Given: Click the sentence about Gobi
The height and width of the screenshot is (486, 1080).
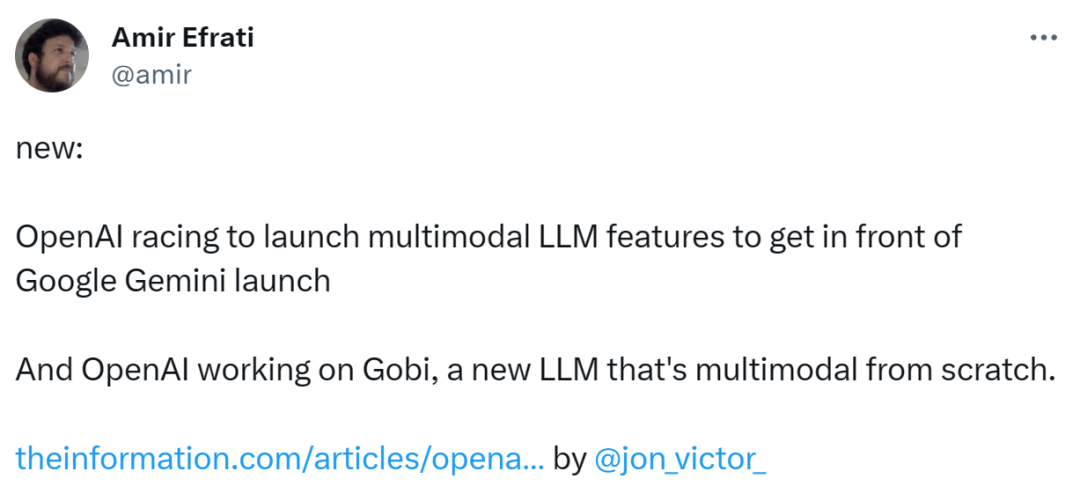Looking at the screenshot, I should pos(535,370).
